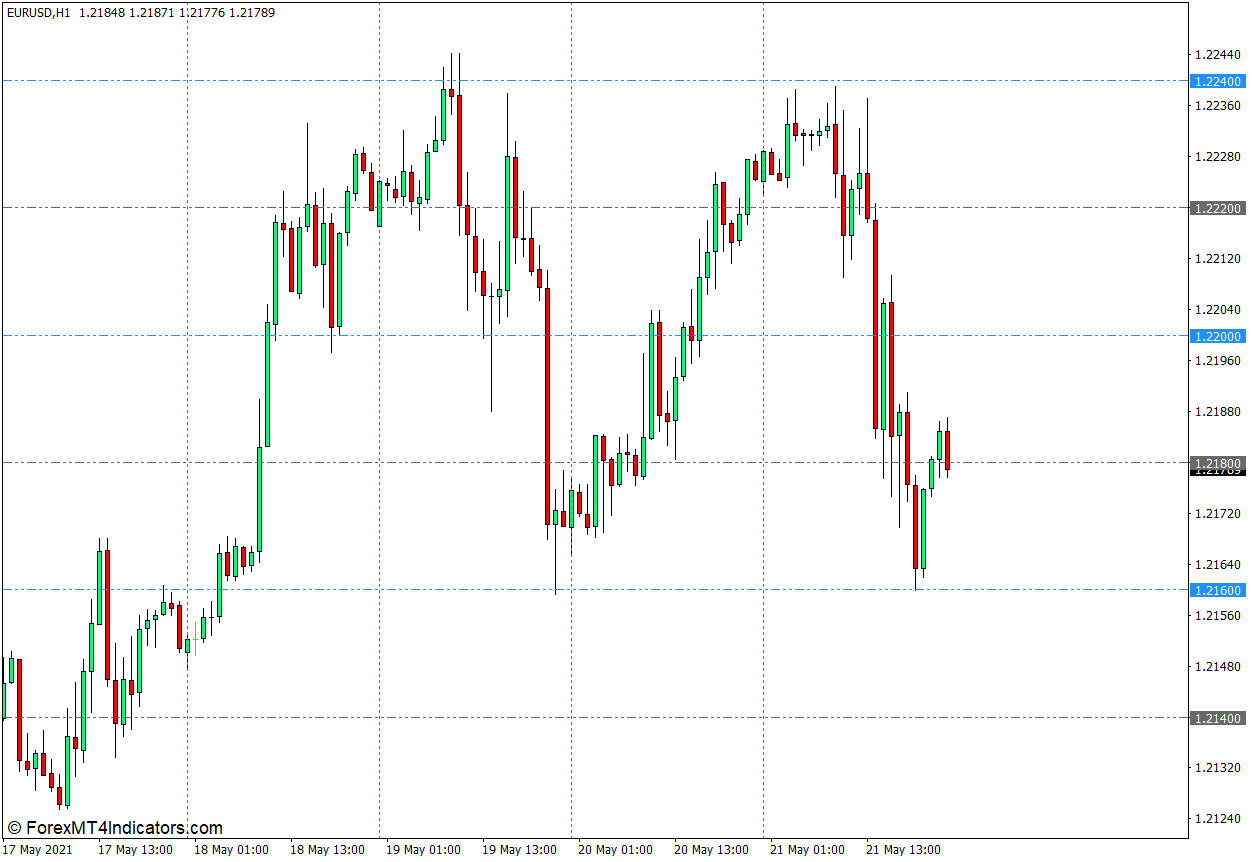Click the last red candle on the chart
The width and height of the screenshot is (1252, 862).
point(947,450)
